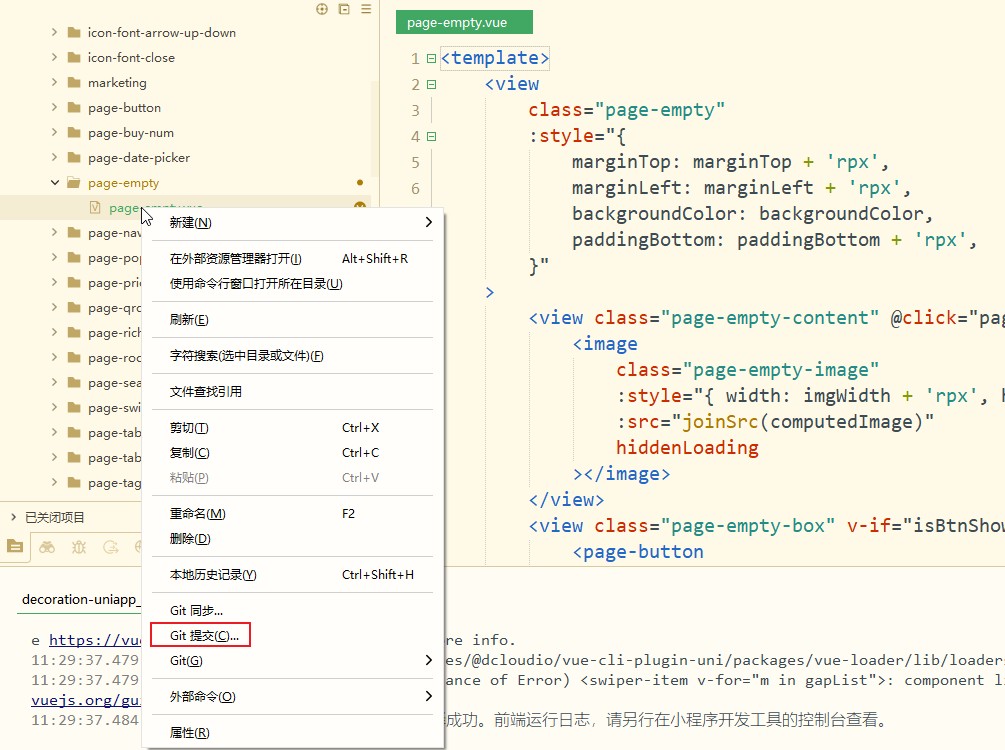Screen dimensions: 1005x750
Task: Click the collapse all folders icon
Action: [344, 9]
